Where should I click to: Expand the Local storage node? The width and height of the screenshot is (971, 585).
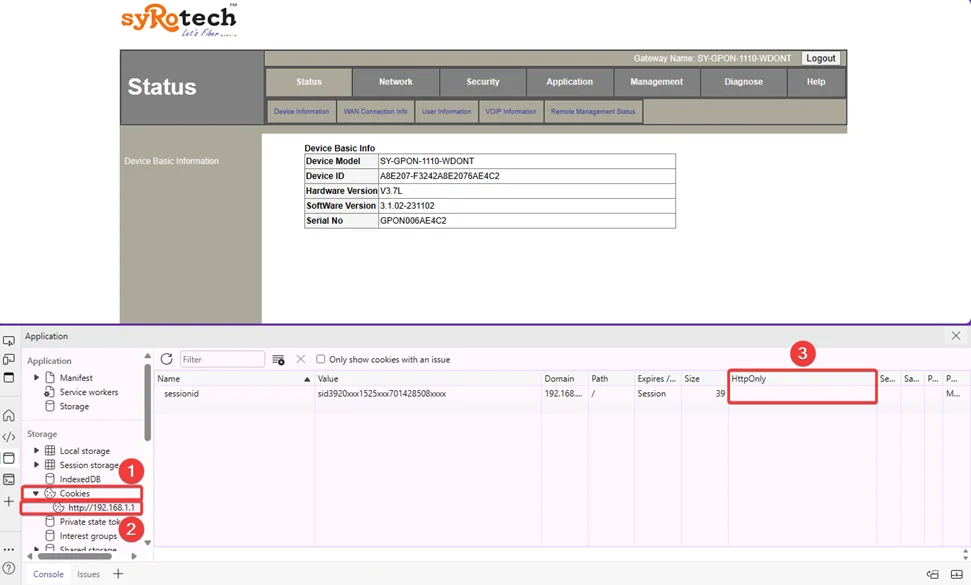tap(36, 451)
